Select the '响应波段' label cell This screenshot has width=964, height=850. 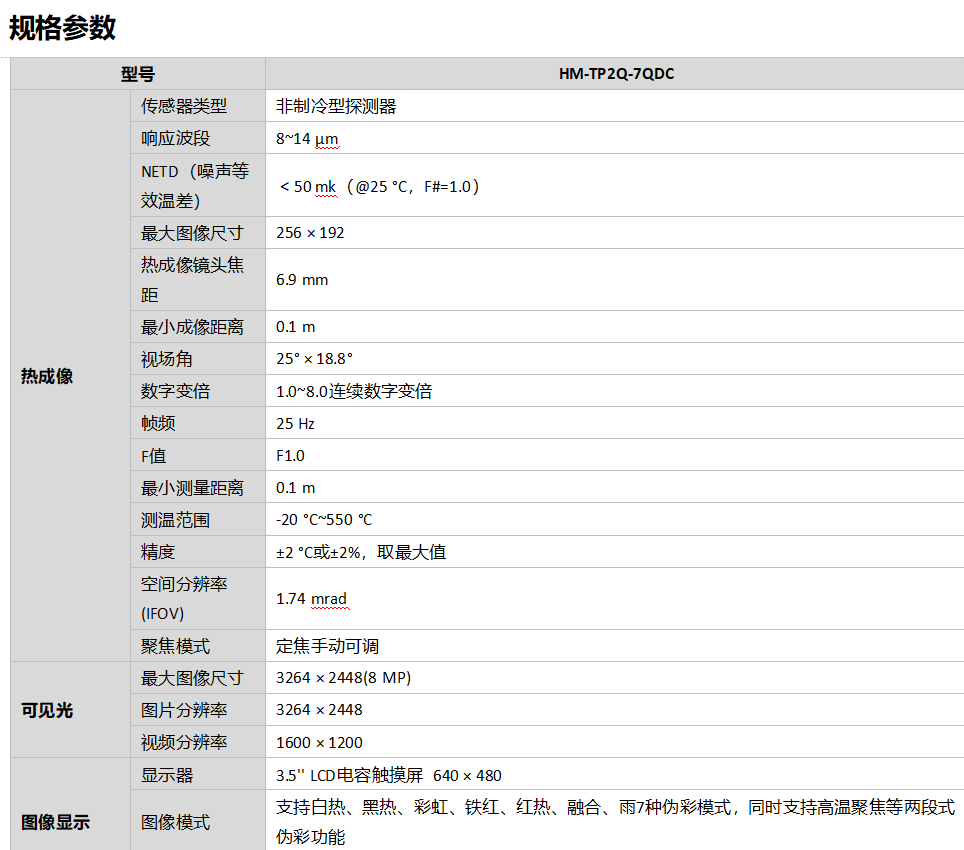pos(198,138)
